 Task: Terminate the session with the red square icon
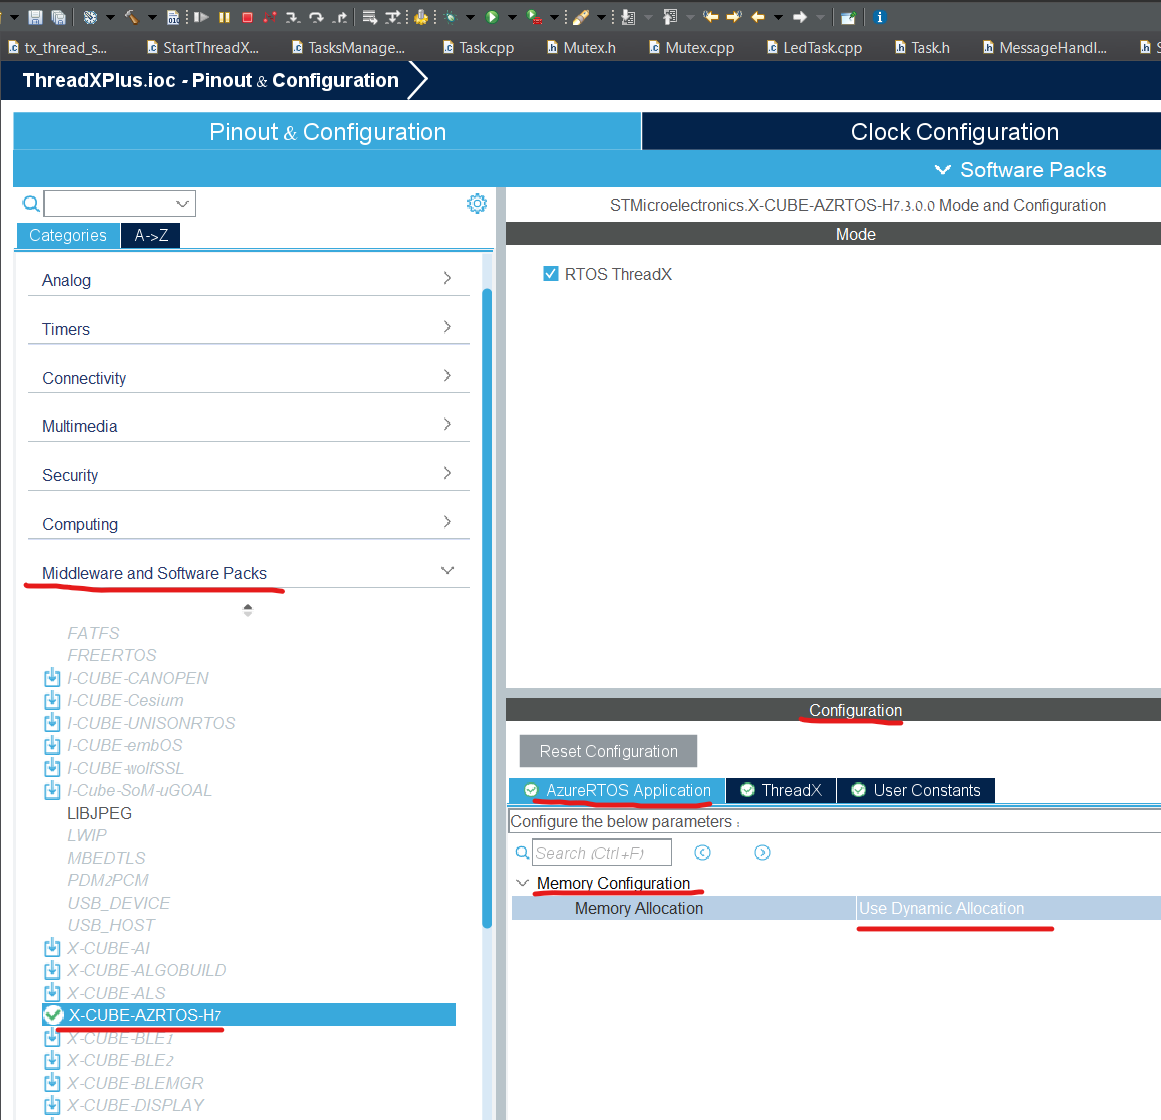[246, 17]
